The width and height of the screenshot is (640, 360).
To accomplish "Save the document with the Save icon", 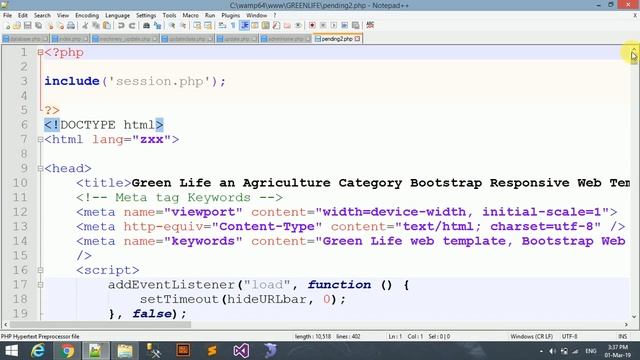I will pos(27,25).
